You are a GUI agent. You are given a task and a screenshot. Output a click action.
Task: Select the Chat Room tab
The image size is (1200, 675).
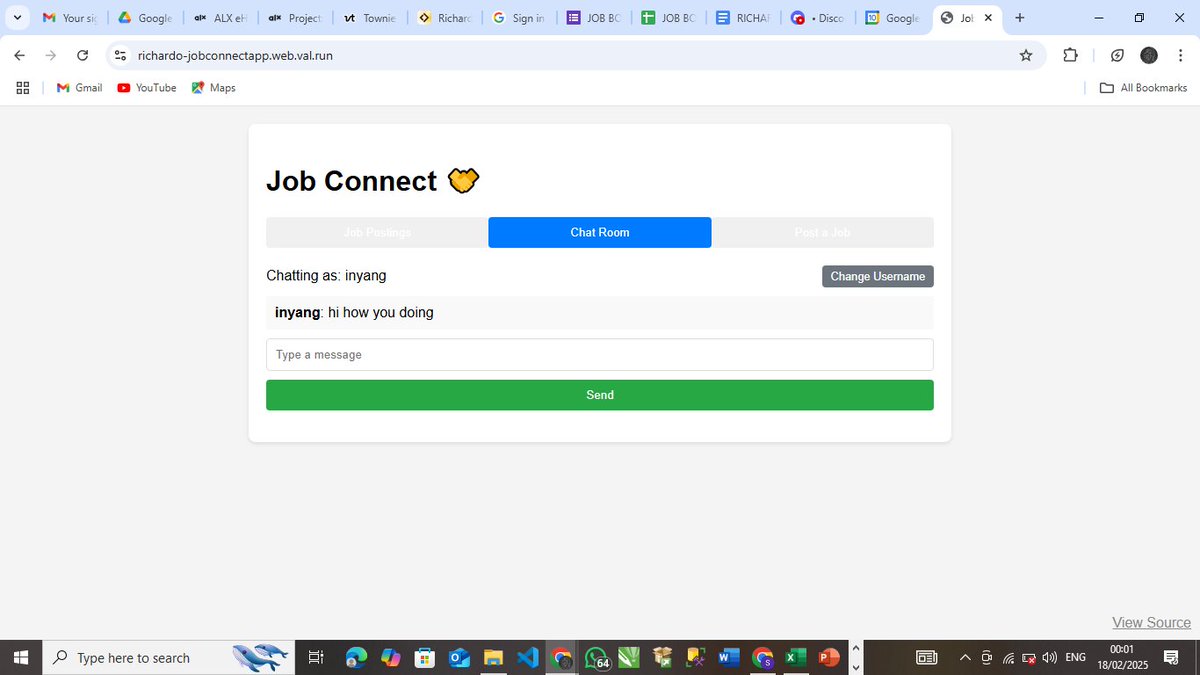(x=600, y=232)
